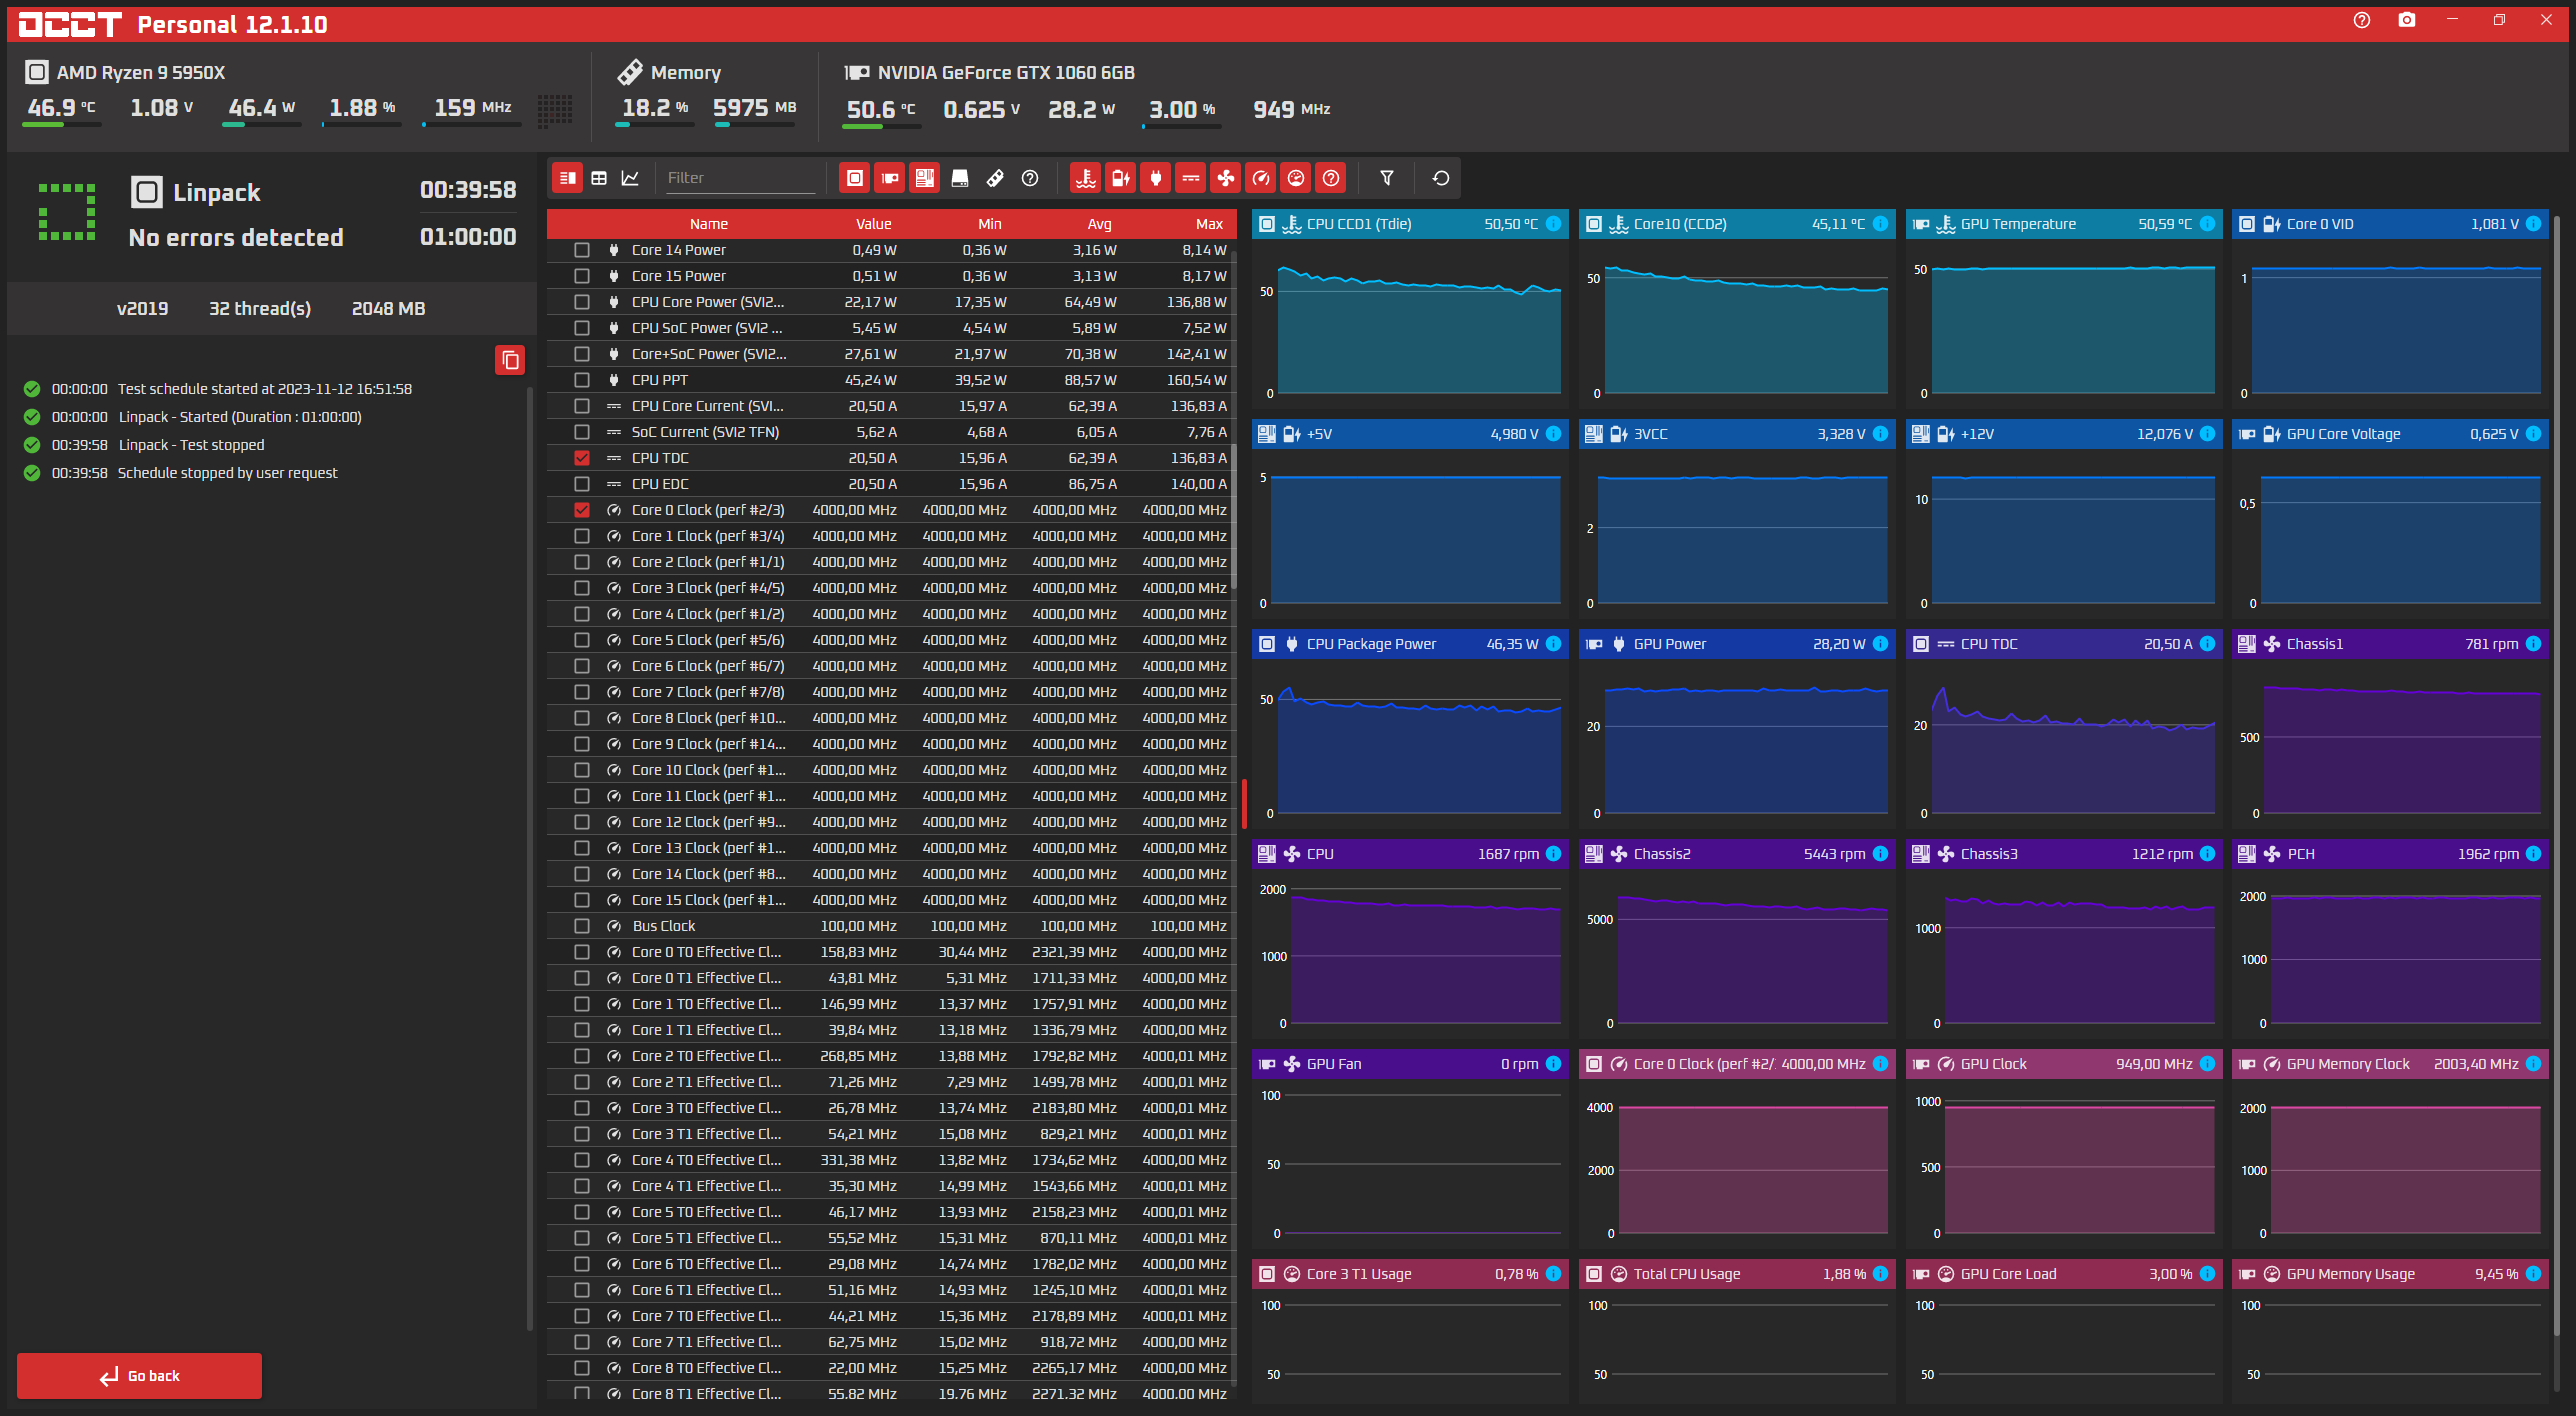Take screenshot using camera icon
The height and width of the screenshot is (1416, 2576).
(x=2407, y=20)
